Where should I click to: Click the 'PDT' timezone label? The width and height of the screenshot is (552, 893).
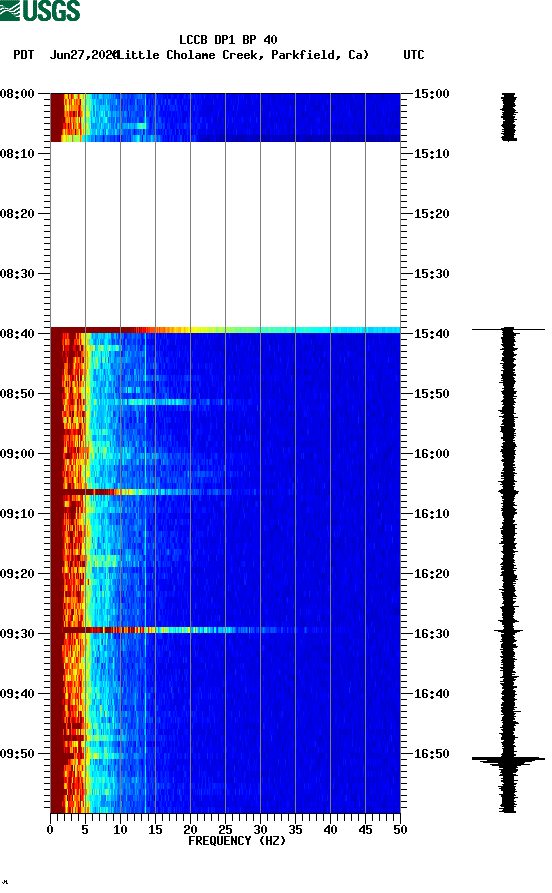click(x=23, y=55)
